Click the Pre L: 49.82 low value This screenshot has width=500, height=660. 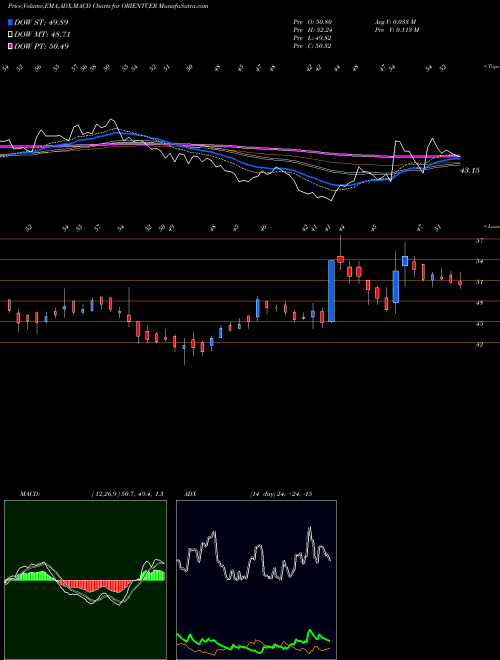(x=313, y=38)
